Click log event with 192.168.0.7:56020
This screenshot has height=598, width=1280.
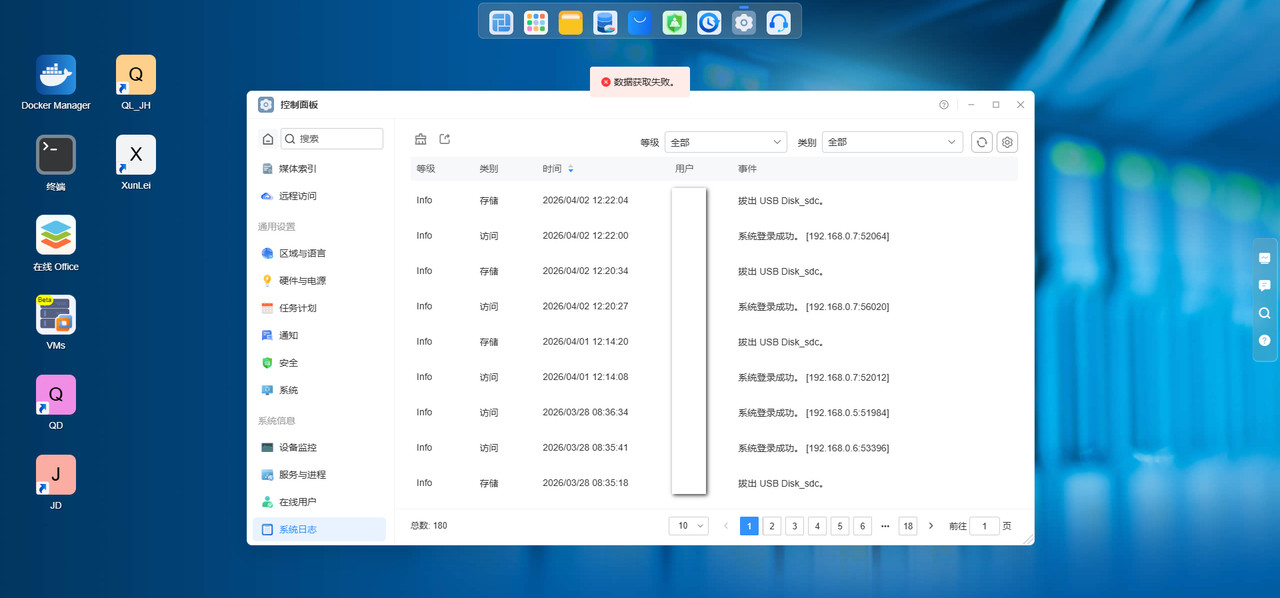(x=714, y=307)
